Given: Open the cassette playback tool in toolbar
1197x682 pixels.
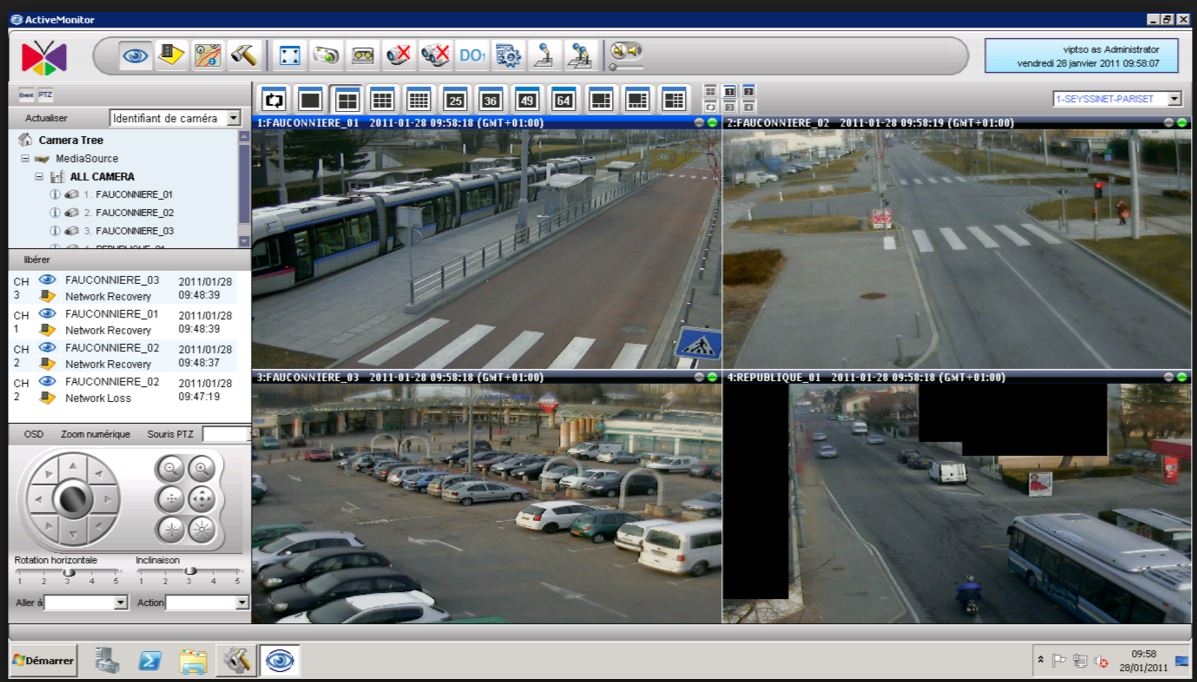Looking at the screenshot, I should tap(362, 55).
